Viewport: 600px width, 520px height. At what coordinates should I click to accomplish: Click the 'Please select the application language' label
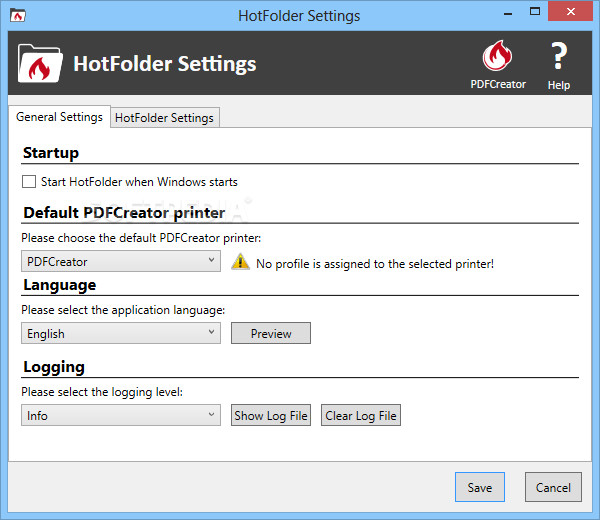point(123,310)
